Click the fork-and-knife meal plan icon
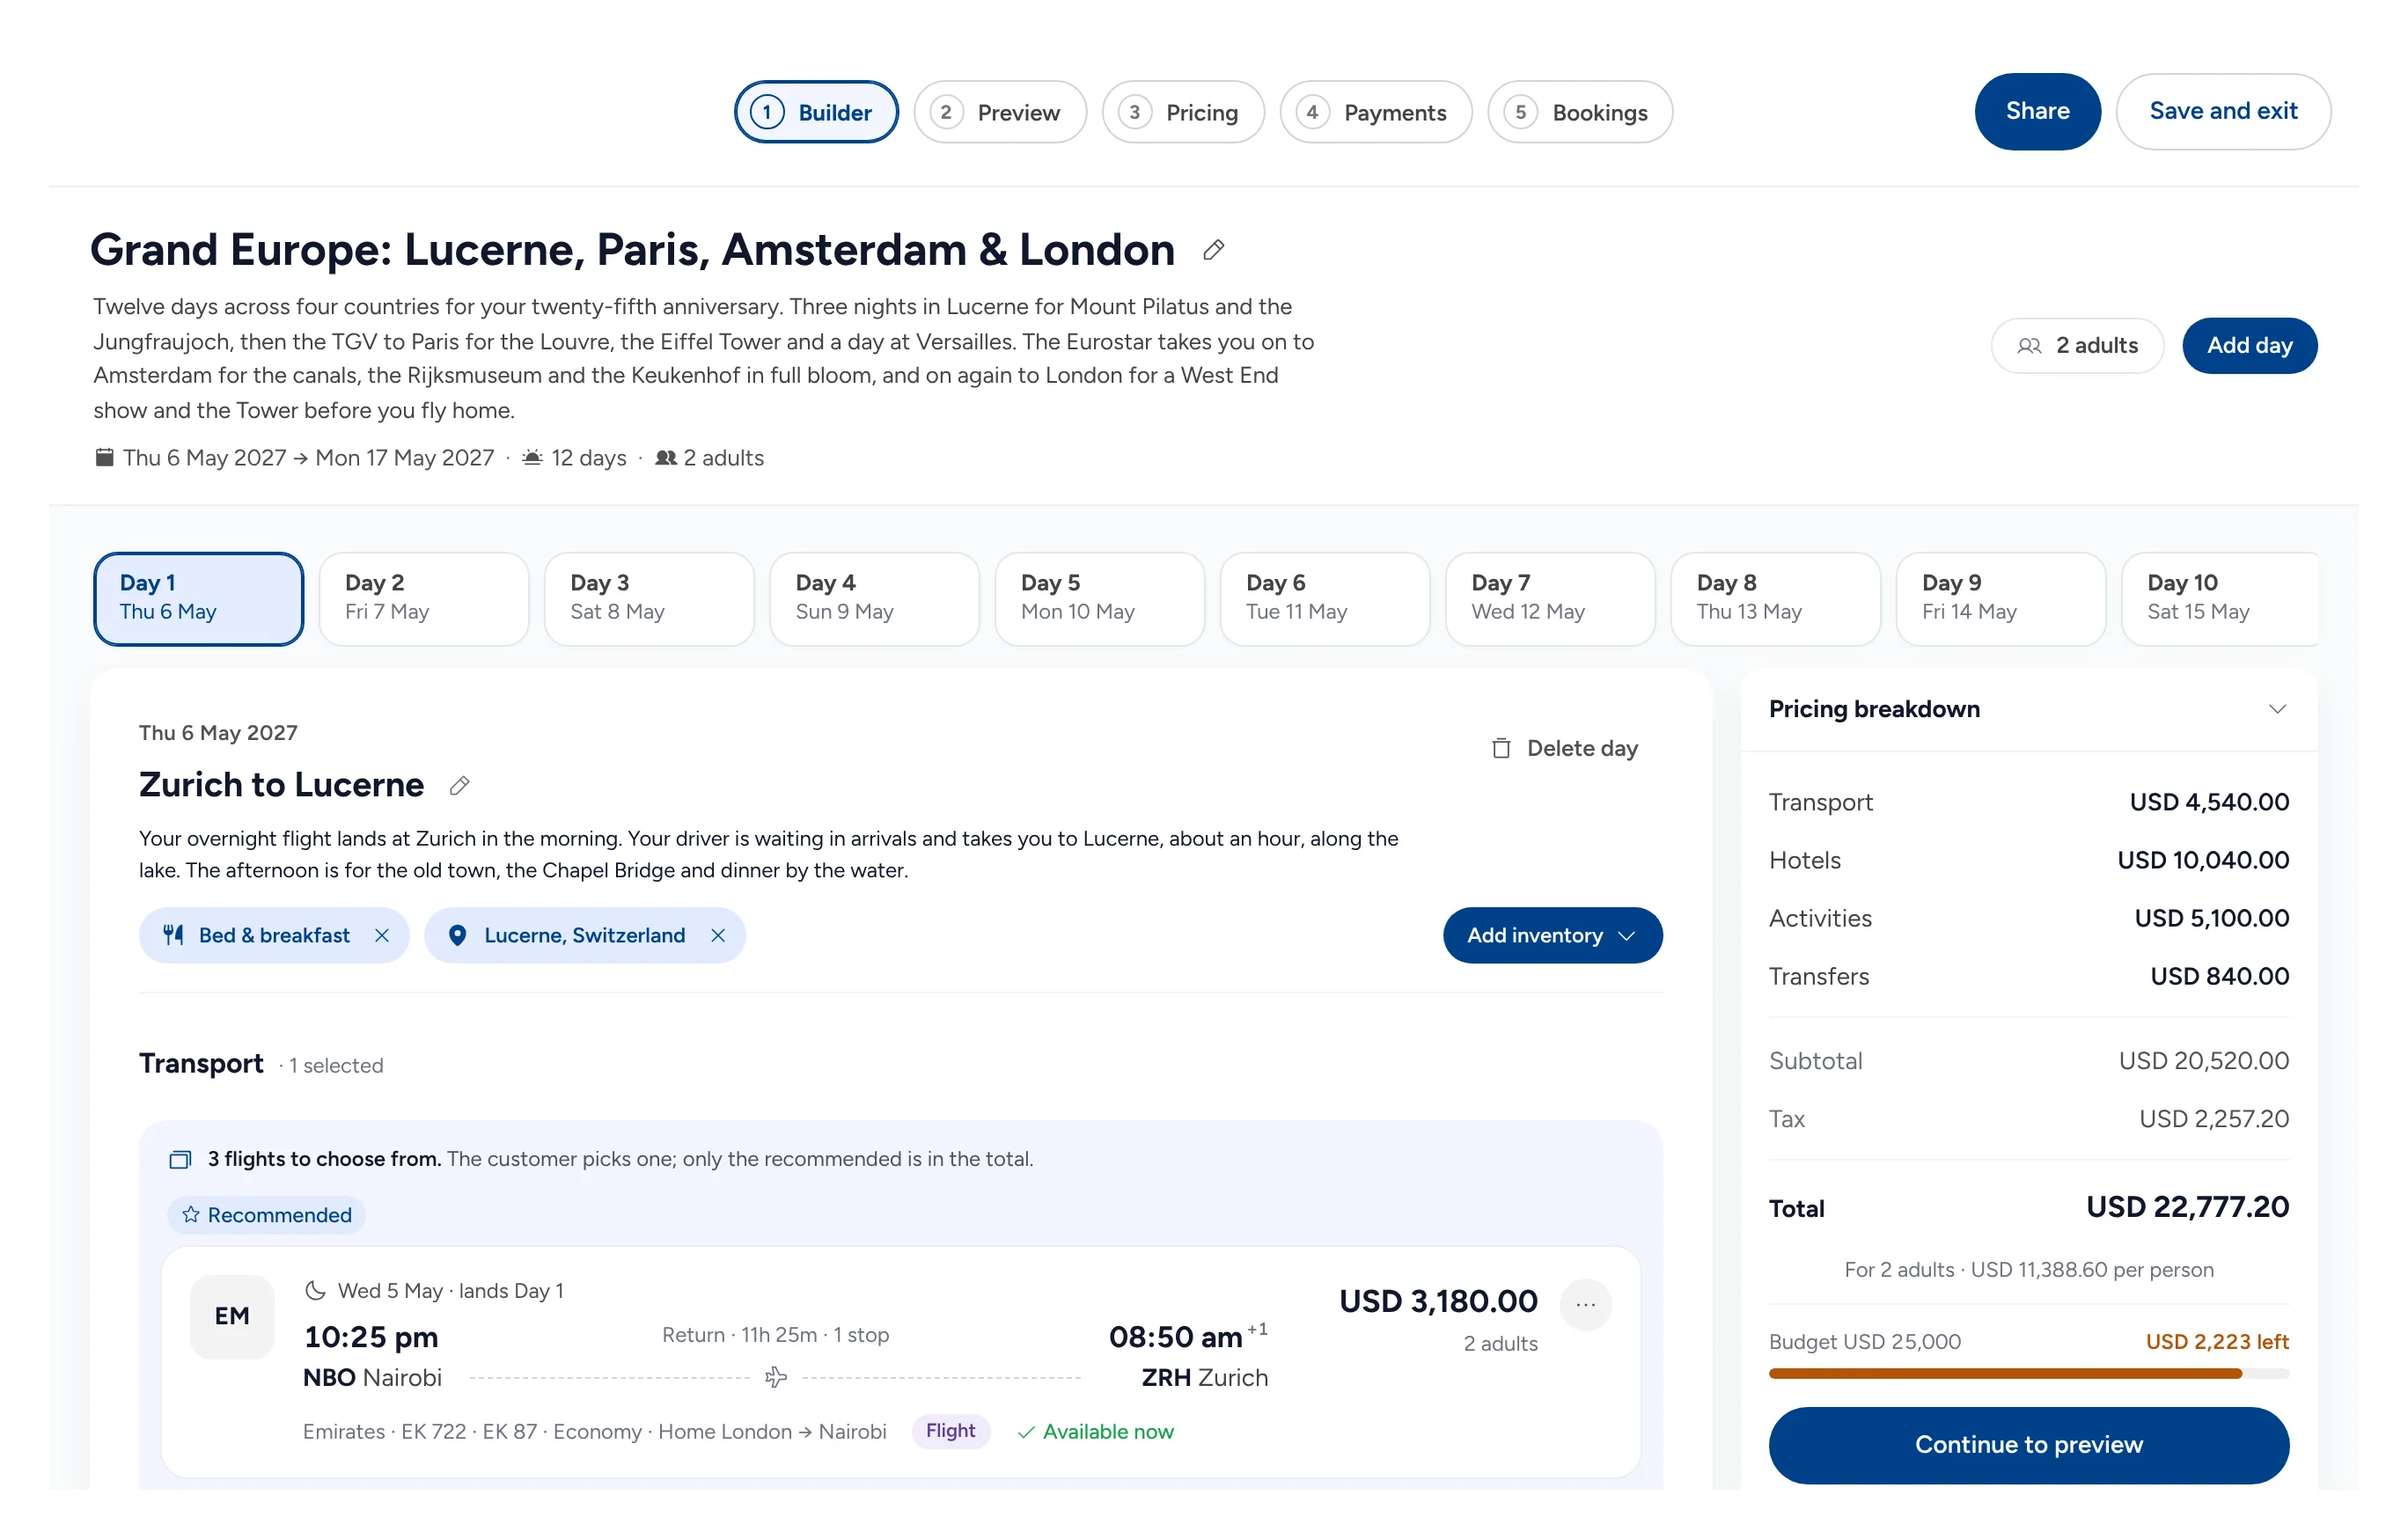Screen dimensions: 2408x1539 [173, 935]
